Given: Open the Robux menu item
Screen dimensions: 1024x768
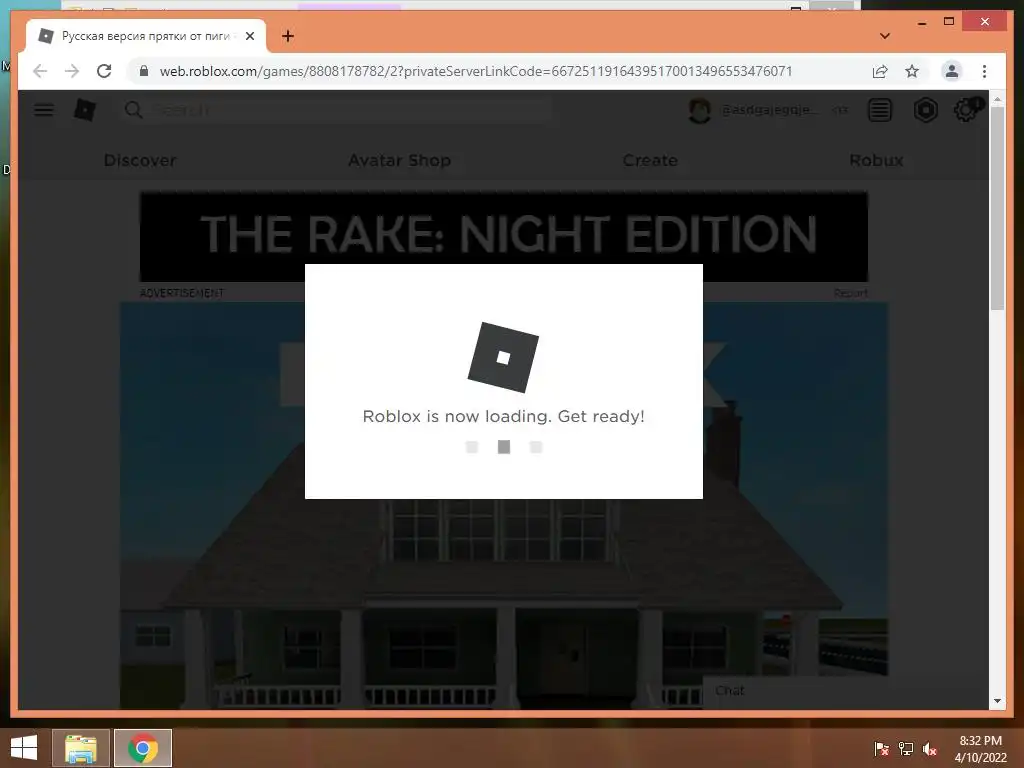Looking at the screenshot, I should tap(876, 160).
